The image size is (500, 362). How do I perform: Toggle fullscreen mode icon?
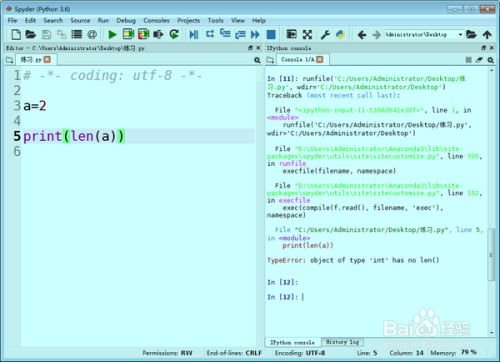[307, 34]
